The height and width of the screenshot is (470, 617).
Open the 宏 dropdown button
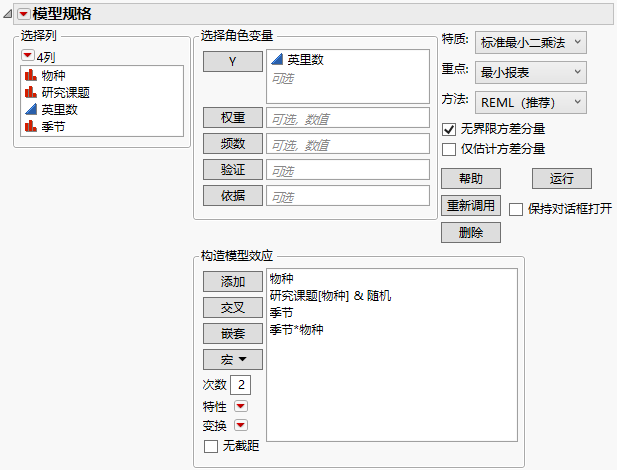point(233,359)
